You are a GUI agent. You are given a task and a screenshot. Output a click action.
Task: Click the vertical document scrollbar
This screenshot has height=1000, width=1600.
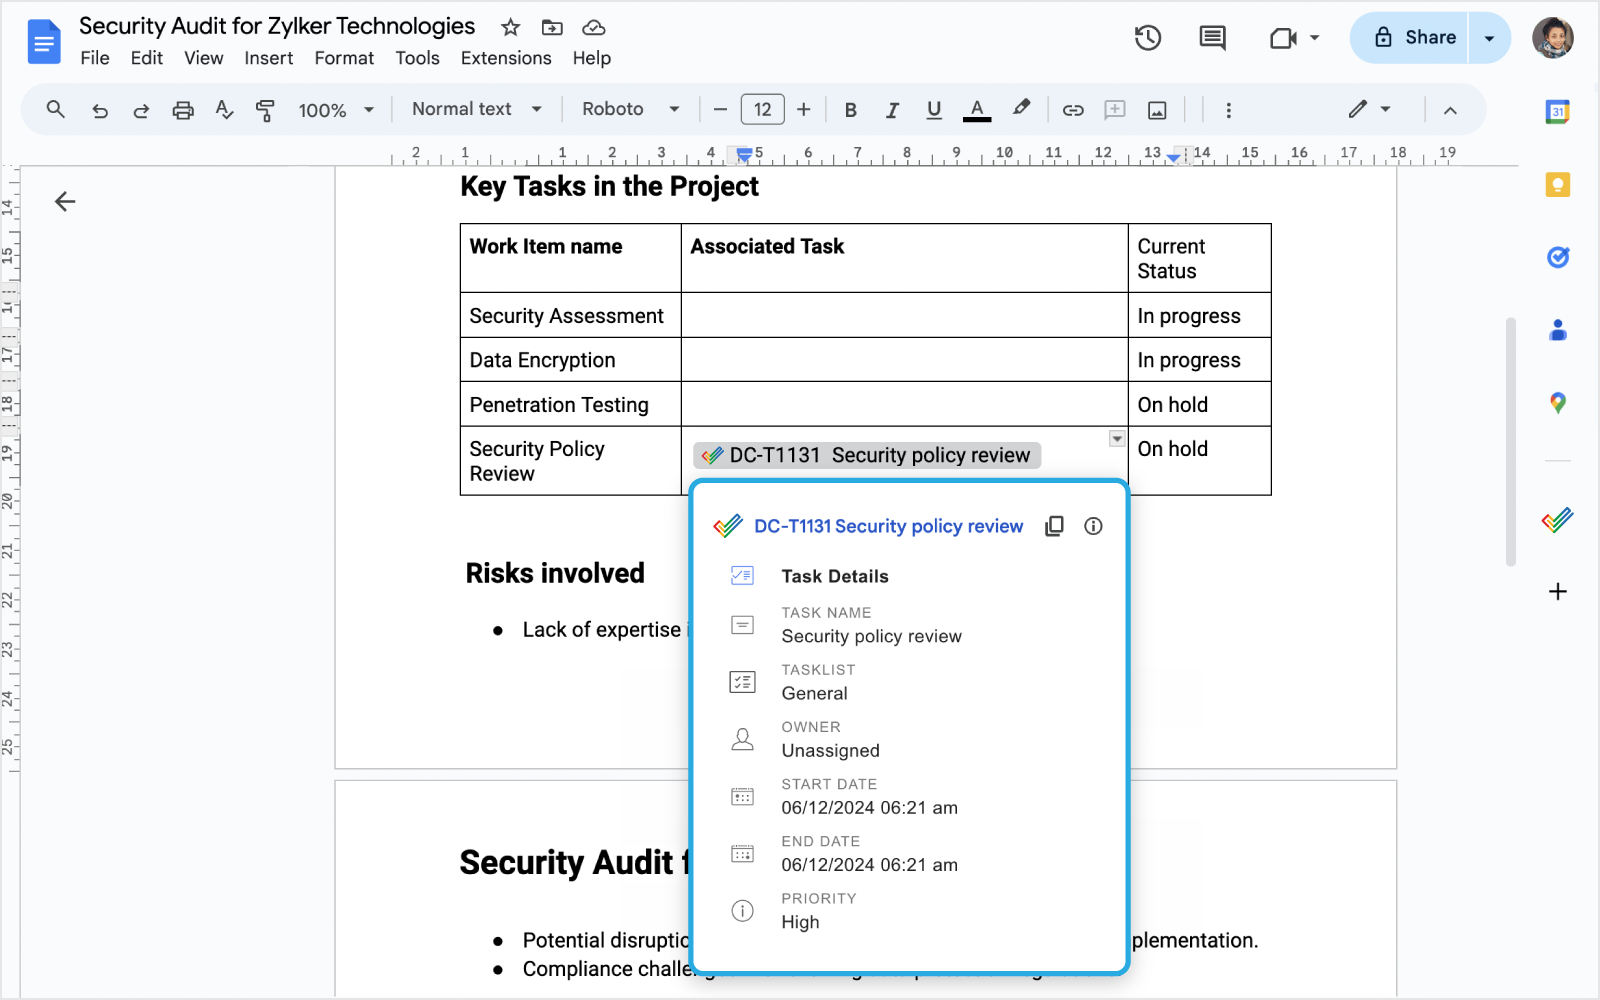(x=1511, y=442)
